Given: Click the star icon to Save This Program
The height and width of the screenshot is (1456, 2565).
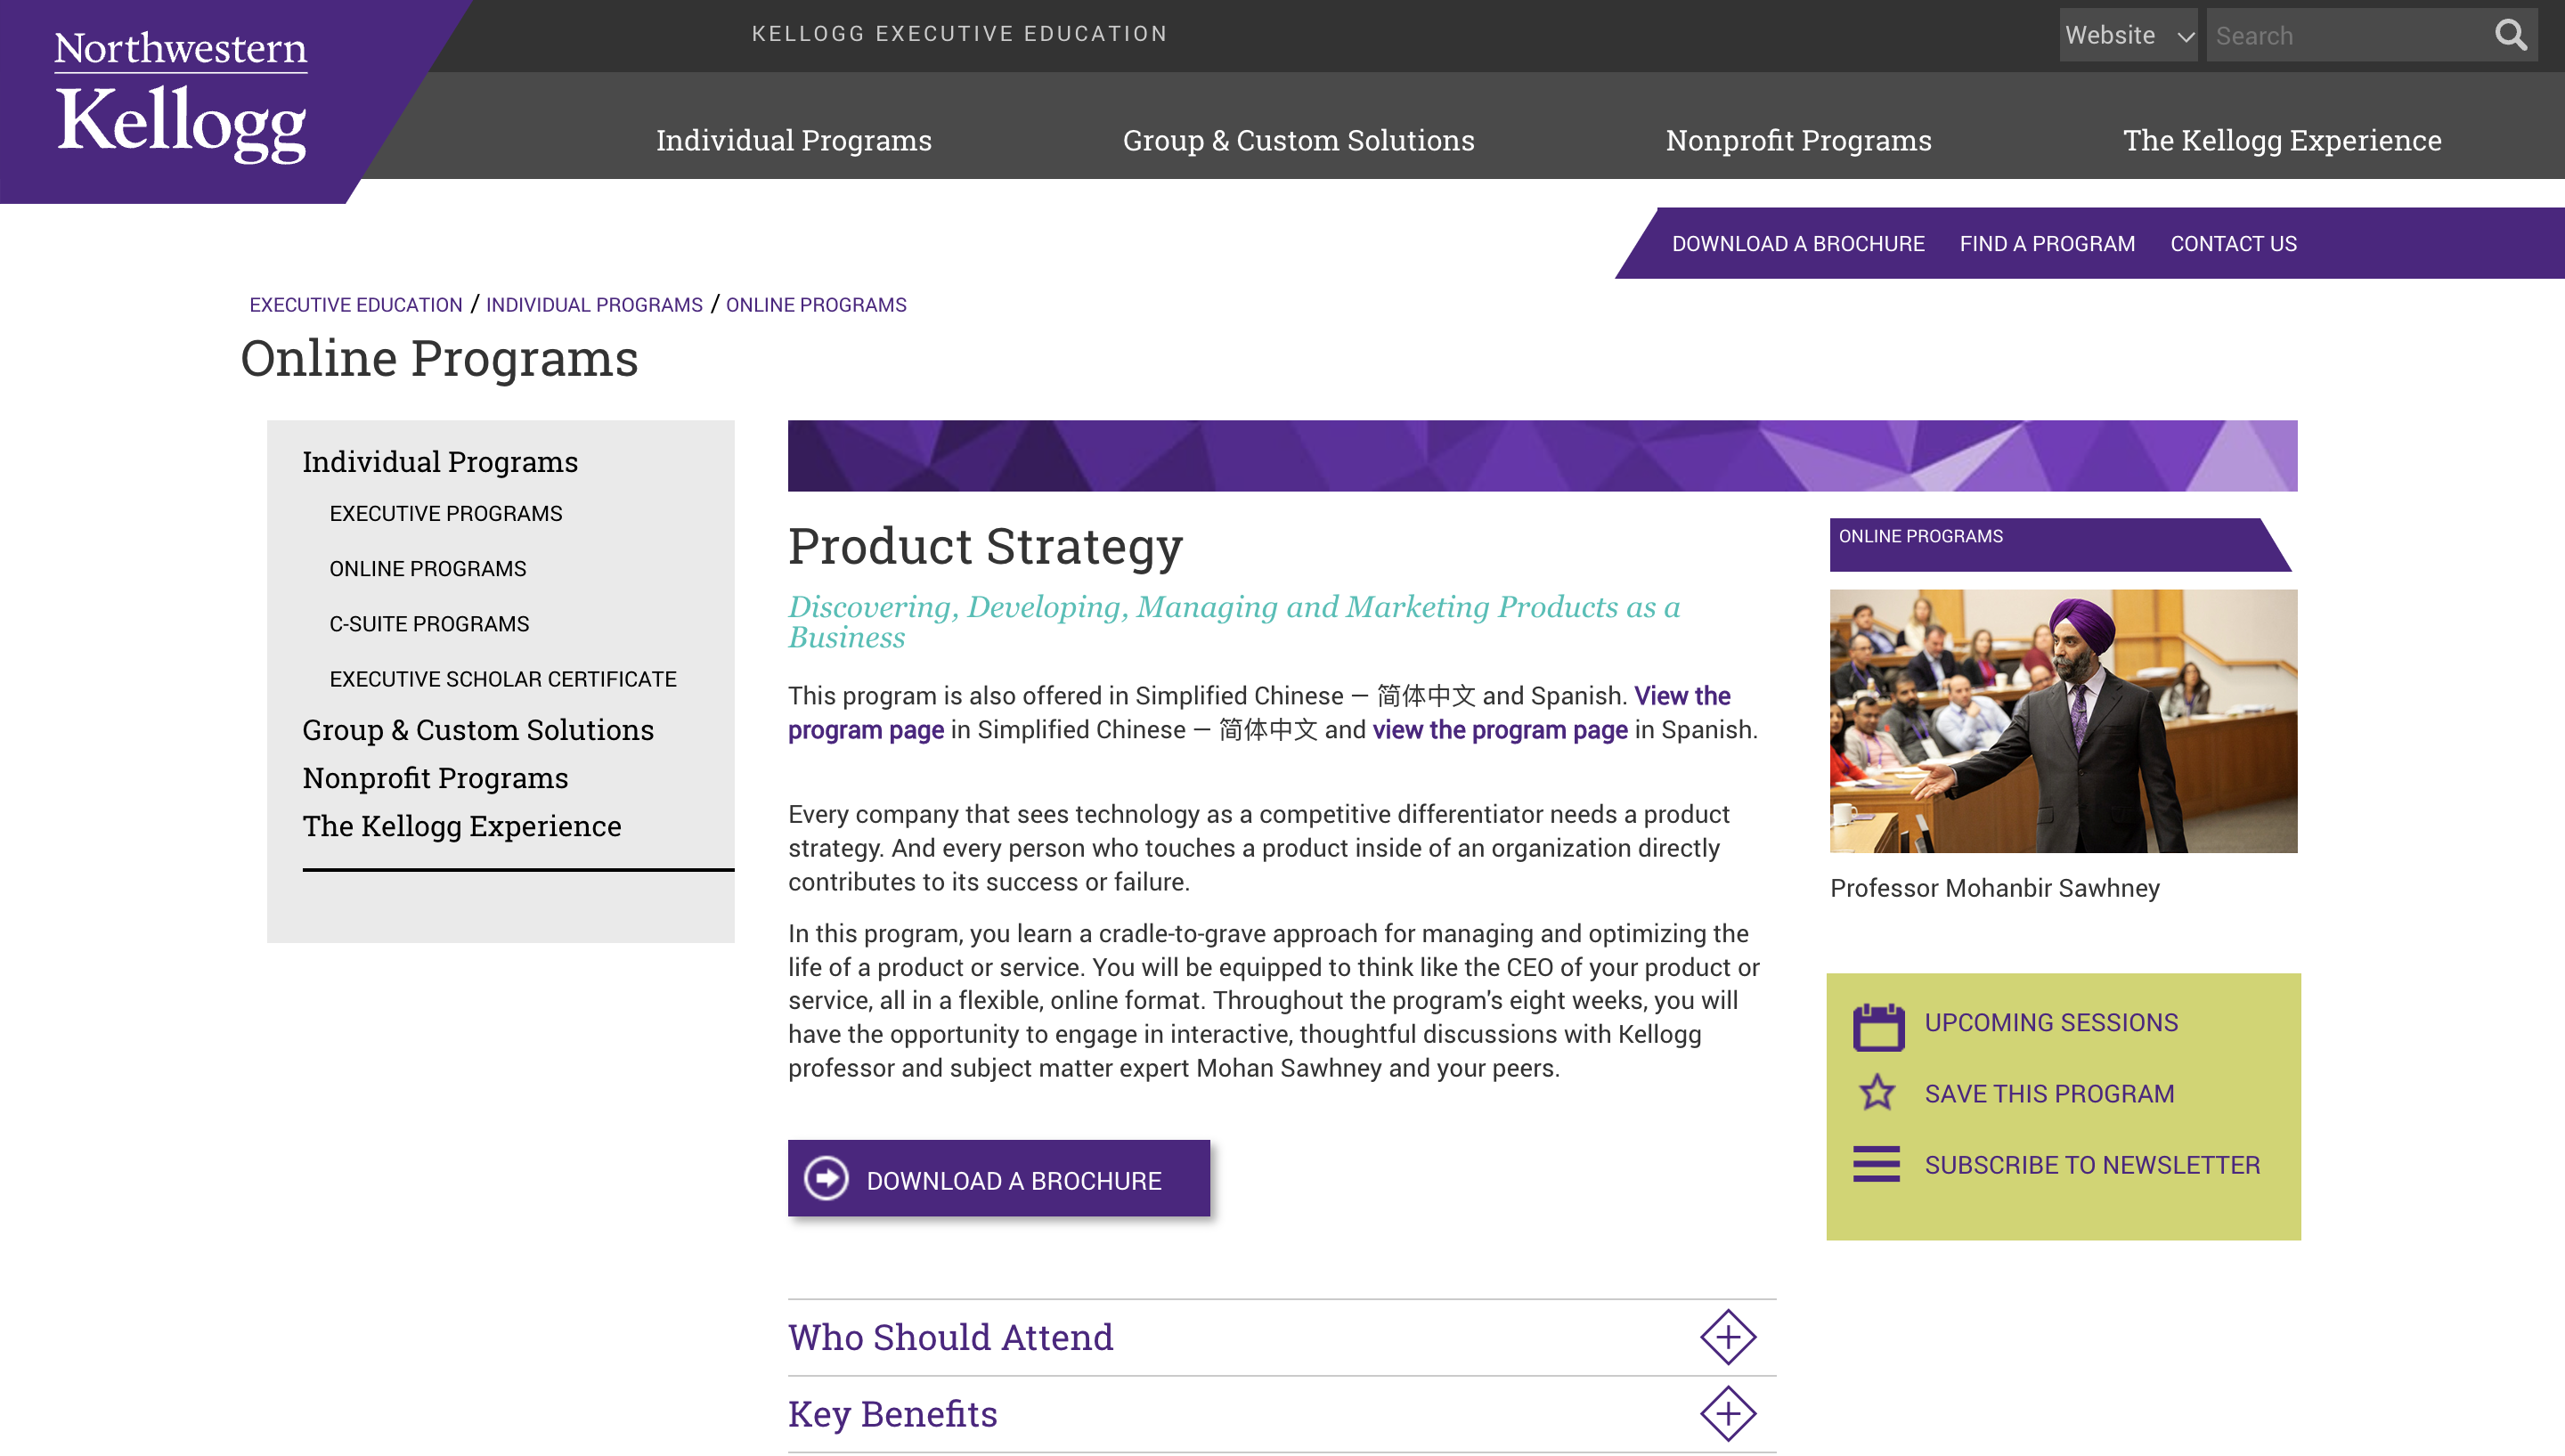Looking at the screenshot, I should (x=1878, y=1094).
